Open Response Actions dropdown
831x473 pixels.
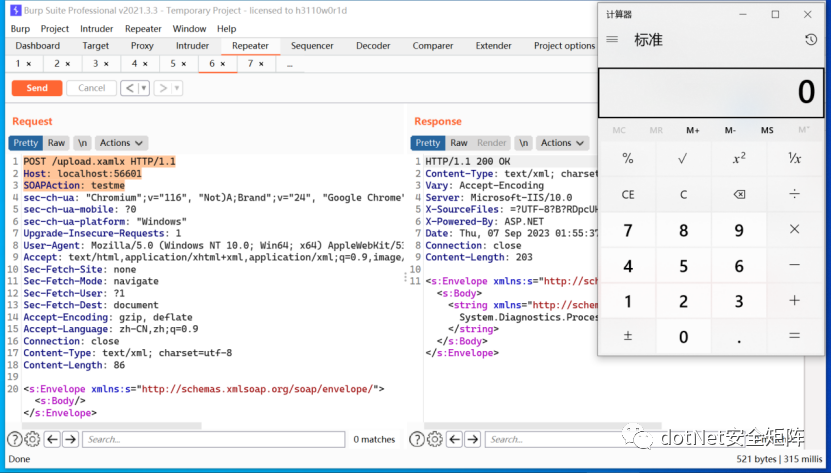pyautogui.click(x=562, y=143)
